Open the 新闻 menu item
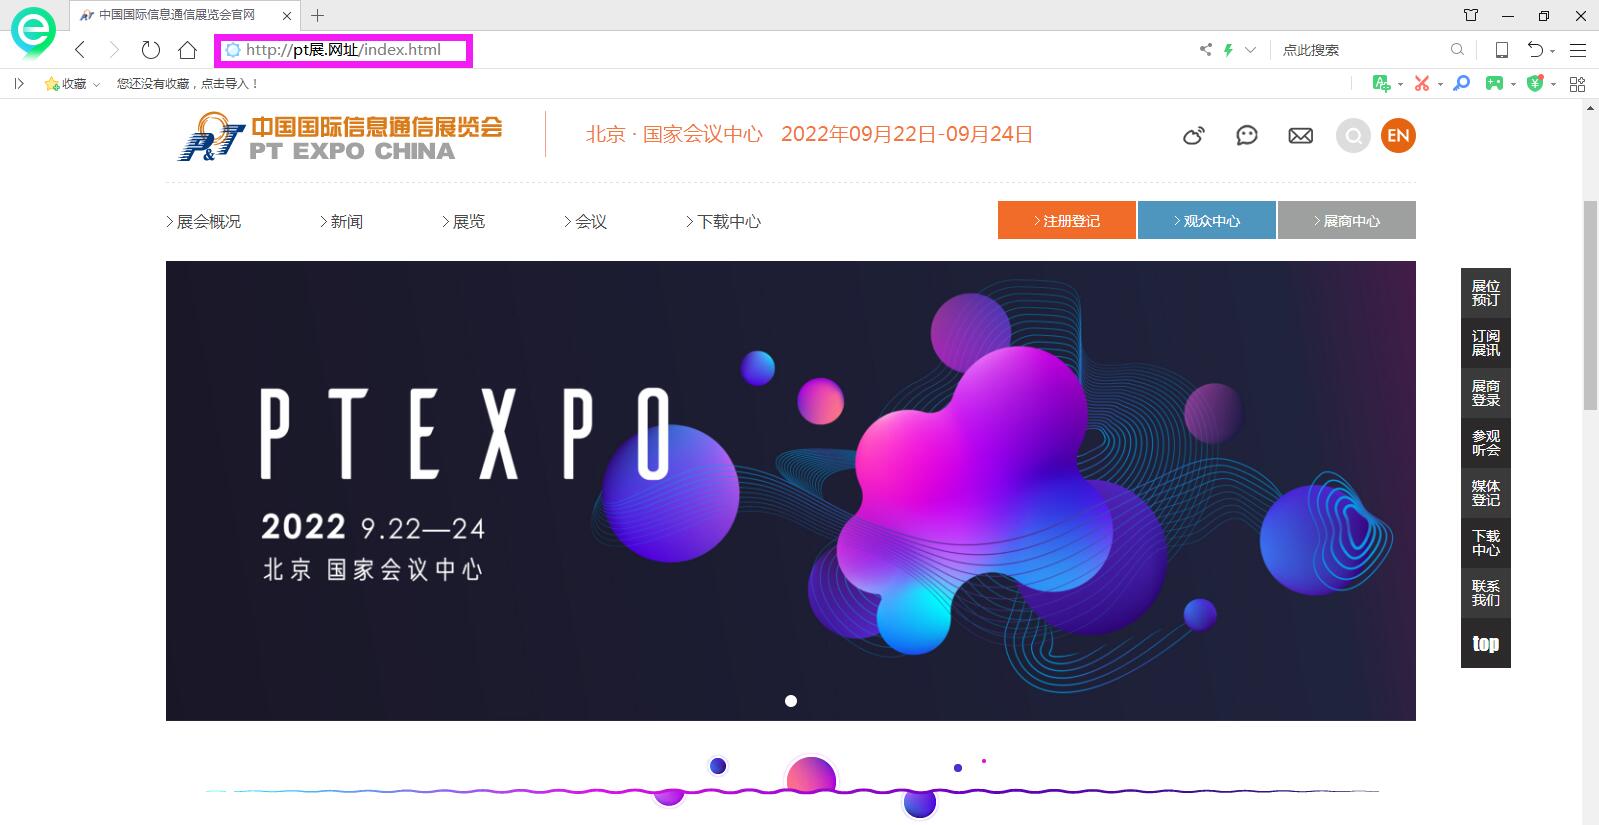 (x=342, y=222)
